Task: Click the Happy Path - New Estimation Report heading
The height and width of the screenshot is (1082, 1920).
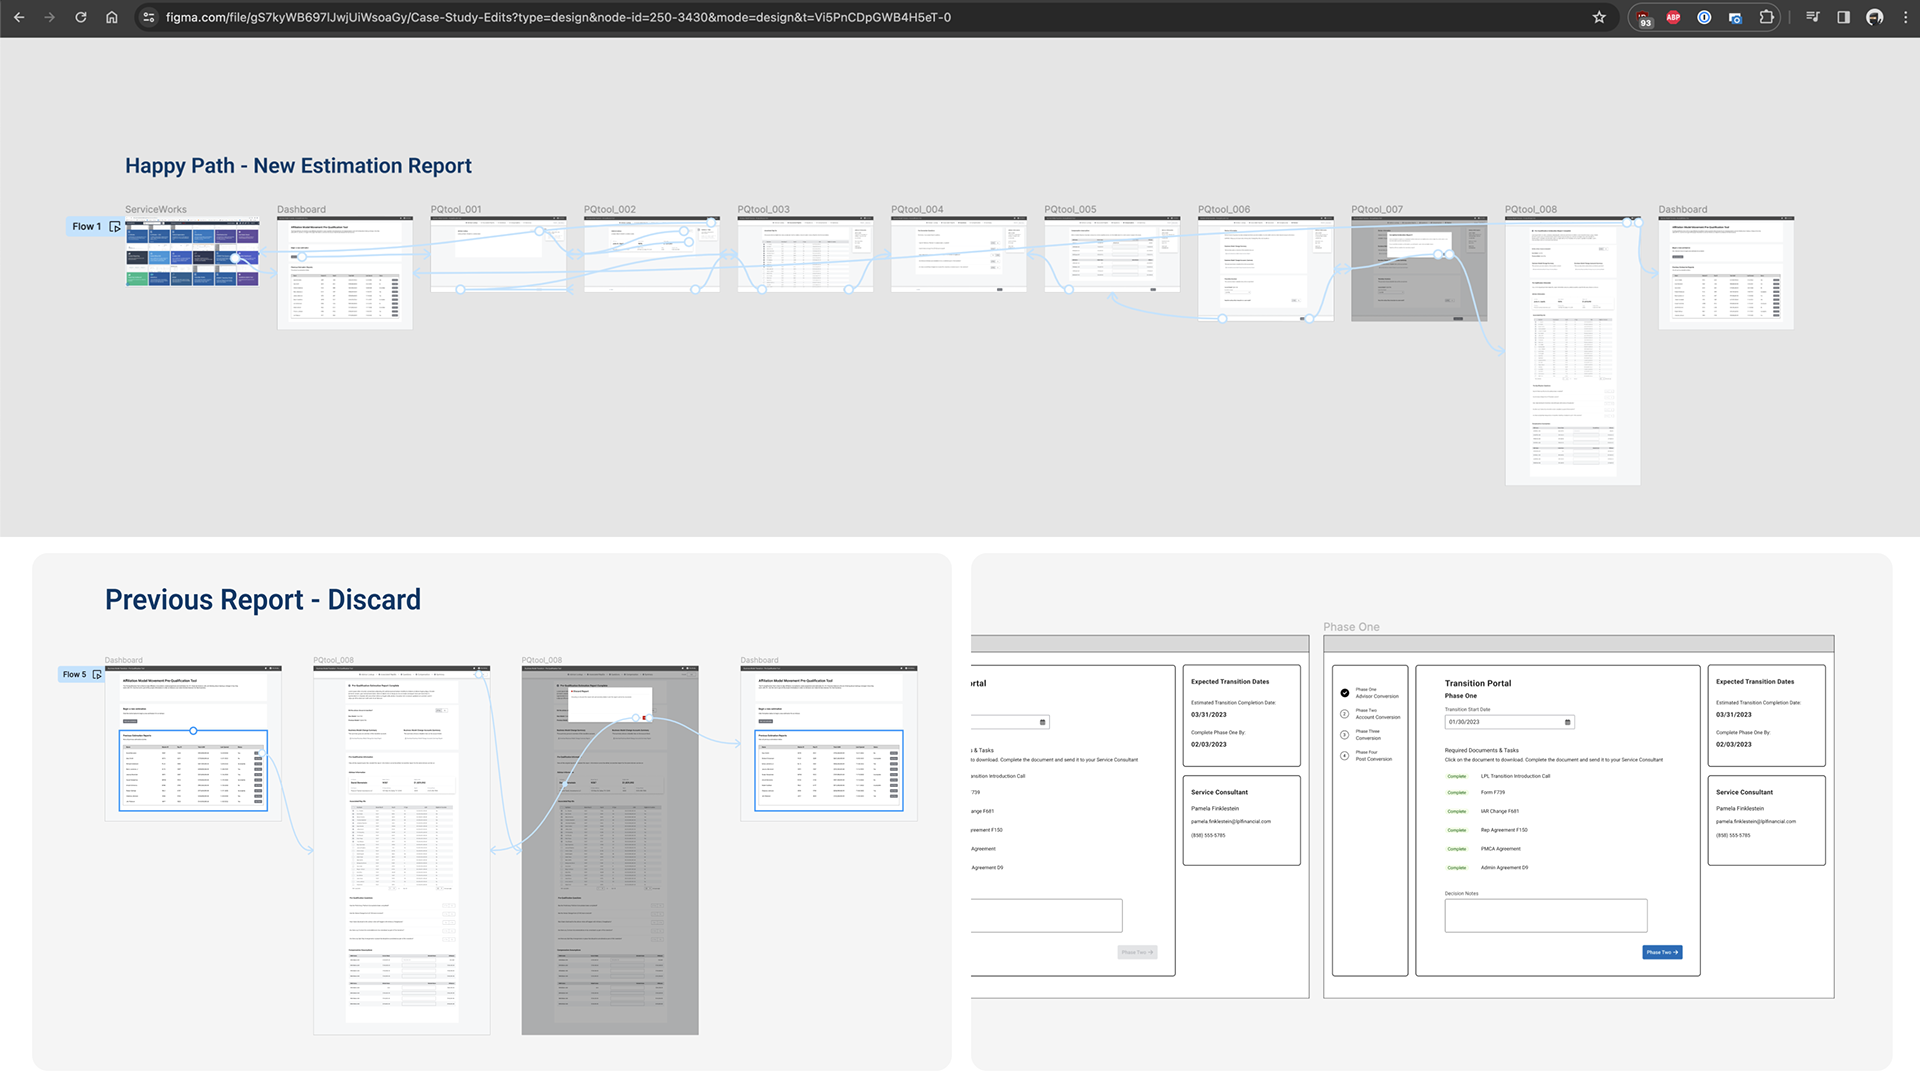Action: click(298, 166)
